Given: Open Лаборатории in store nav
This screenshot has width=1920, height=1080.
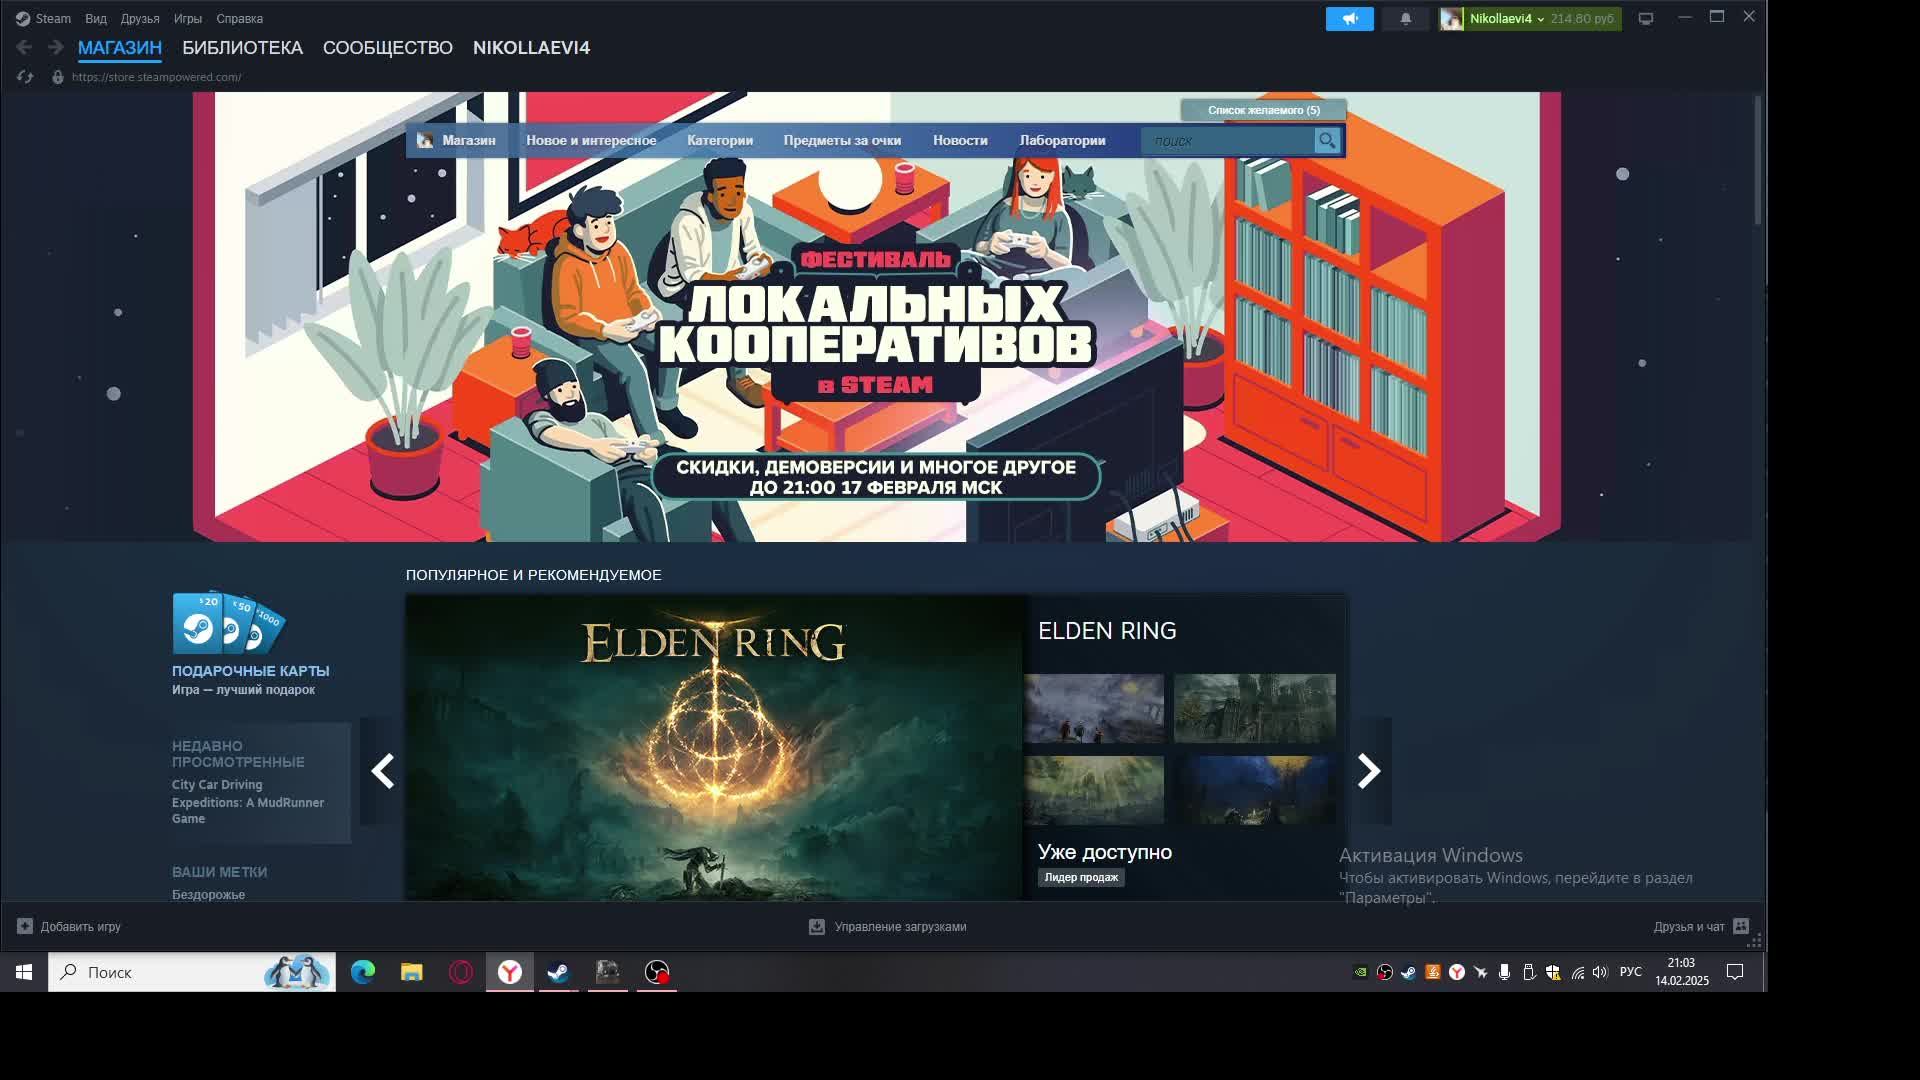Looking at the screenshot, I should click(1062, 141).
